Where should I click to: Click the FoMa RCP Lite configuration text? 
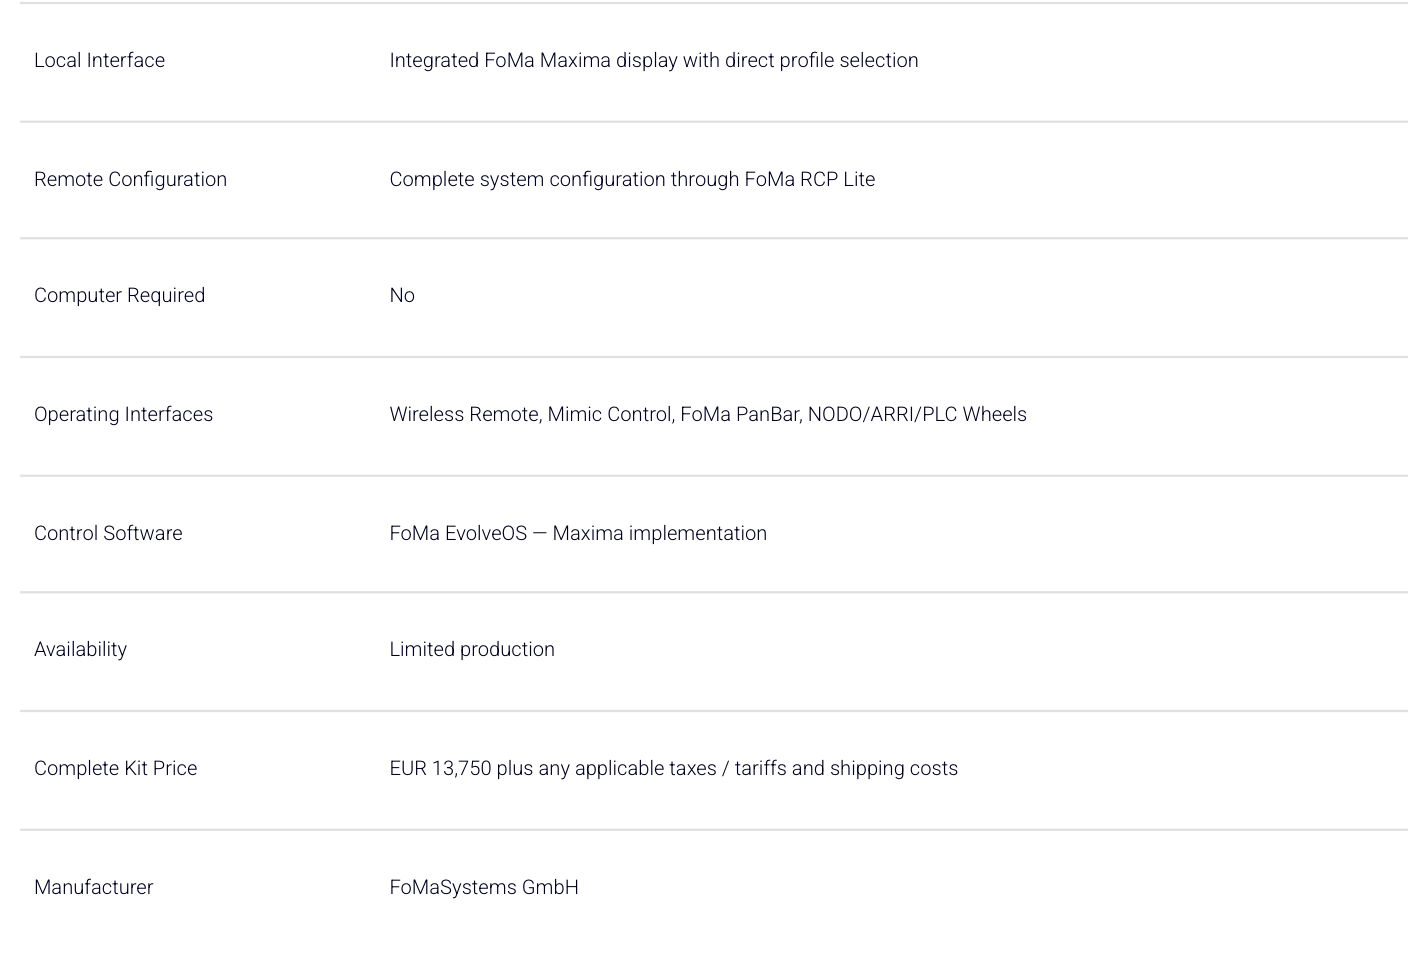[632, 179]
